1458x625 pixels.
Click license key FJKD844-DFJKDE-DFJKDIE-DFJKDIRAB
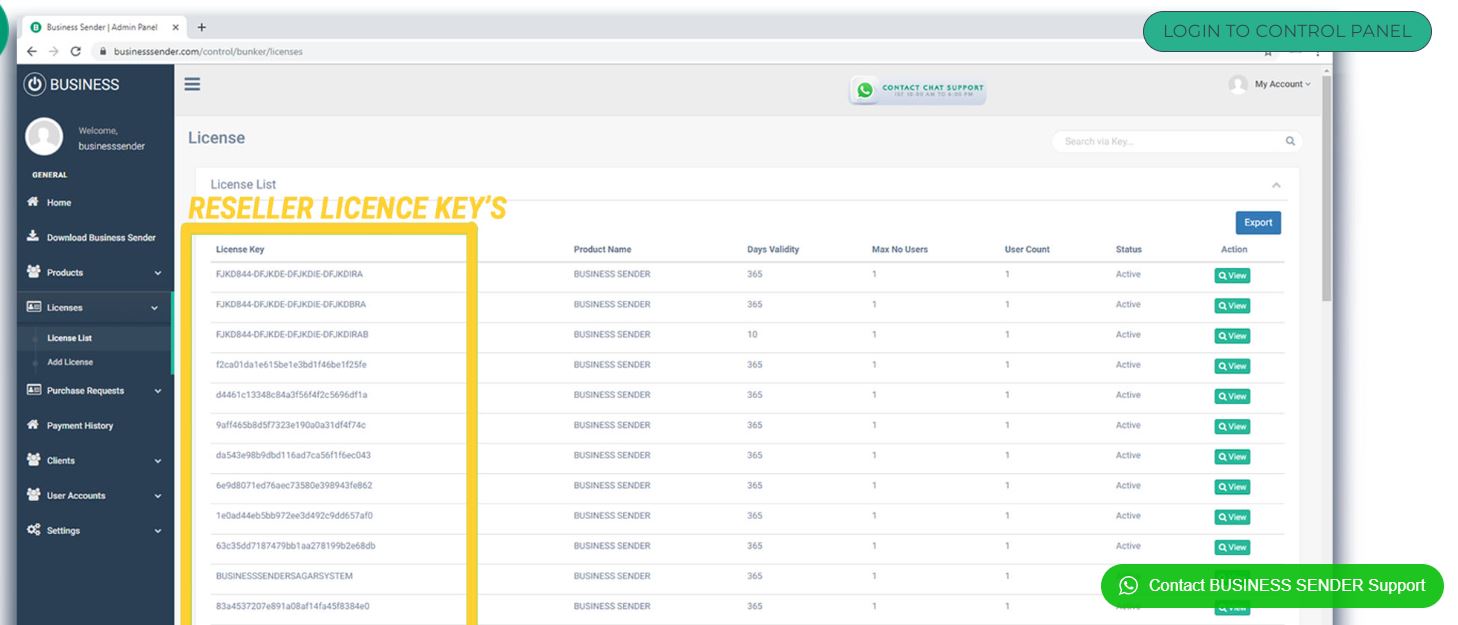click(292, 334)
